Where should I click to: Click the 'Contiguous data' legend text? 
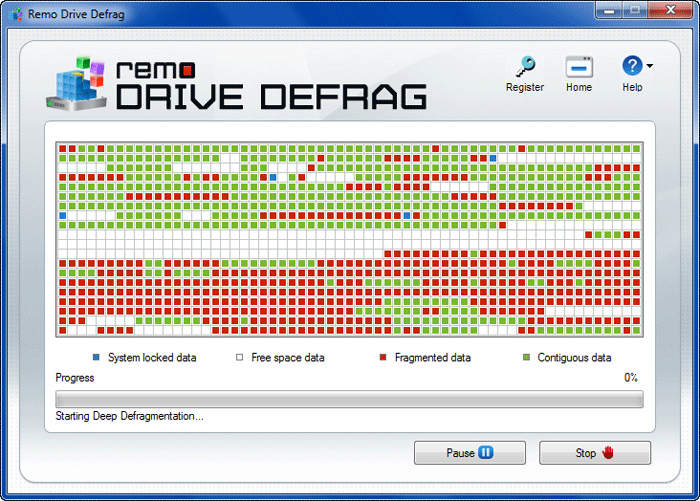click(x=574, y=358)
